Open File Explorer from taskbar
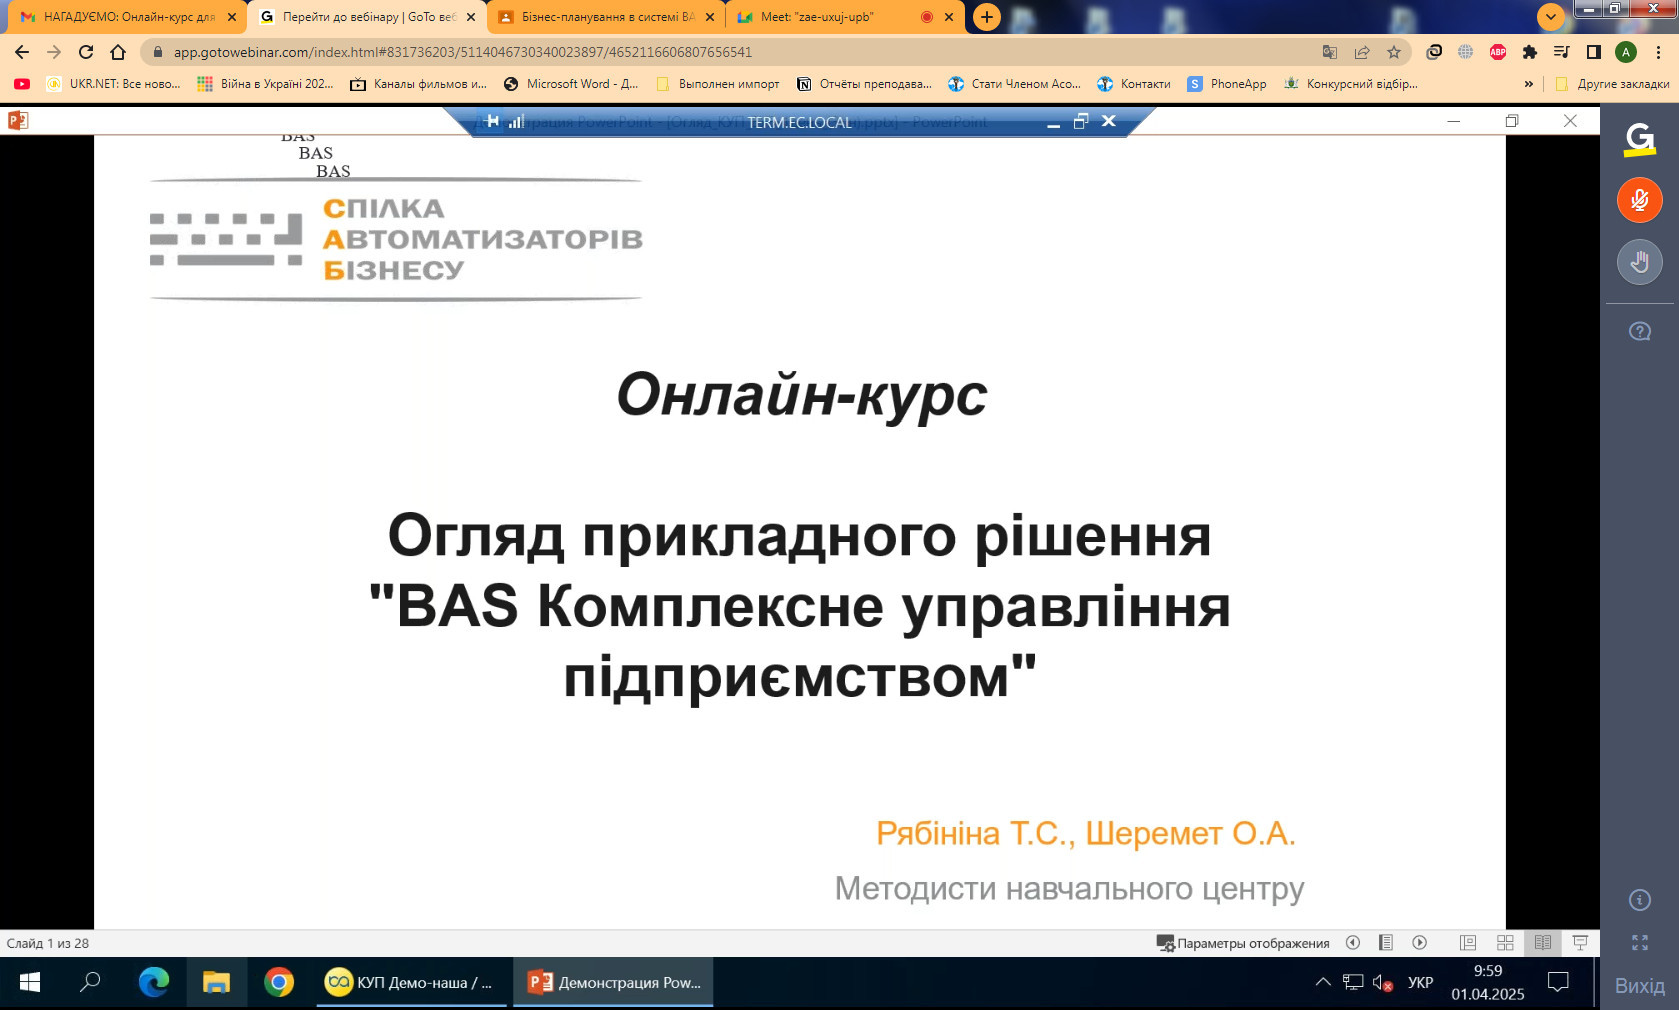1679x1010 pixels. tap(216, 983)
